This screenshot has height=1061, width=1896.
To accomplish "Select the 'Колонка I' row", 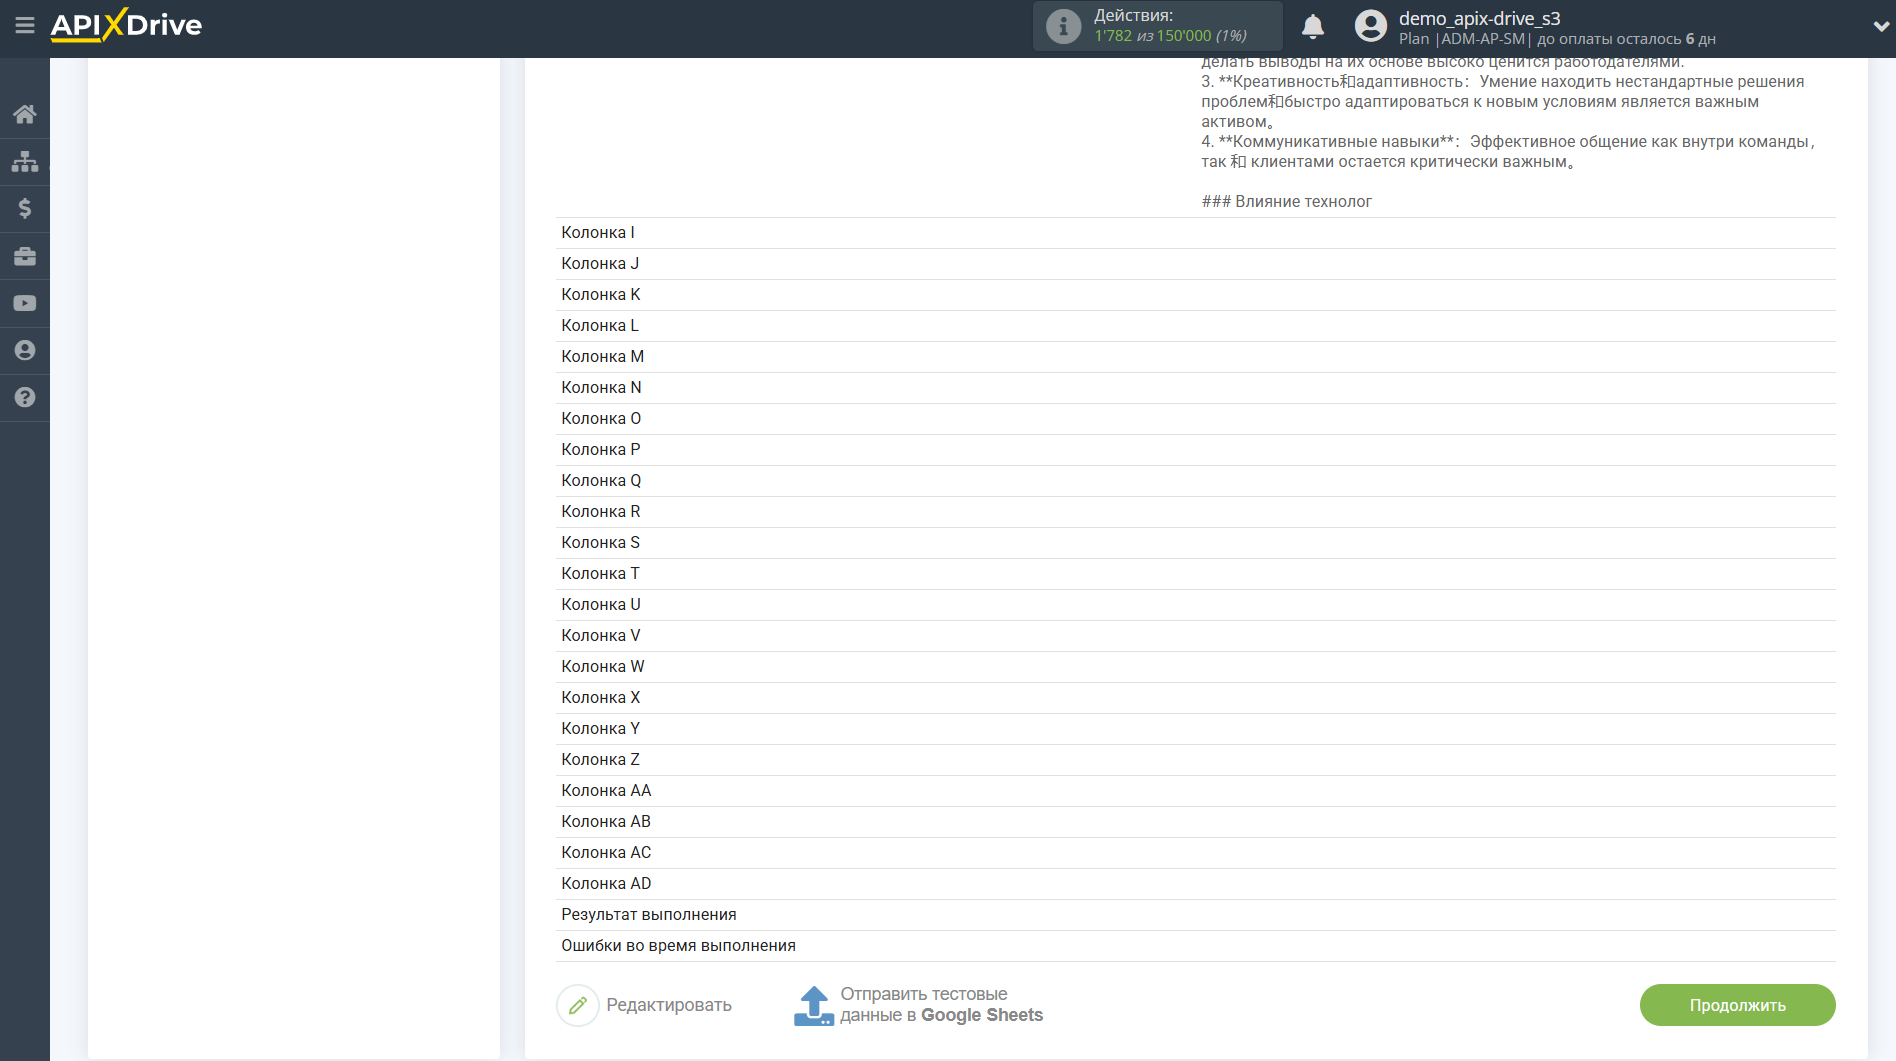I will click(x=1195, y=233).
